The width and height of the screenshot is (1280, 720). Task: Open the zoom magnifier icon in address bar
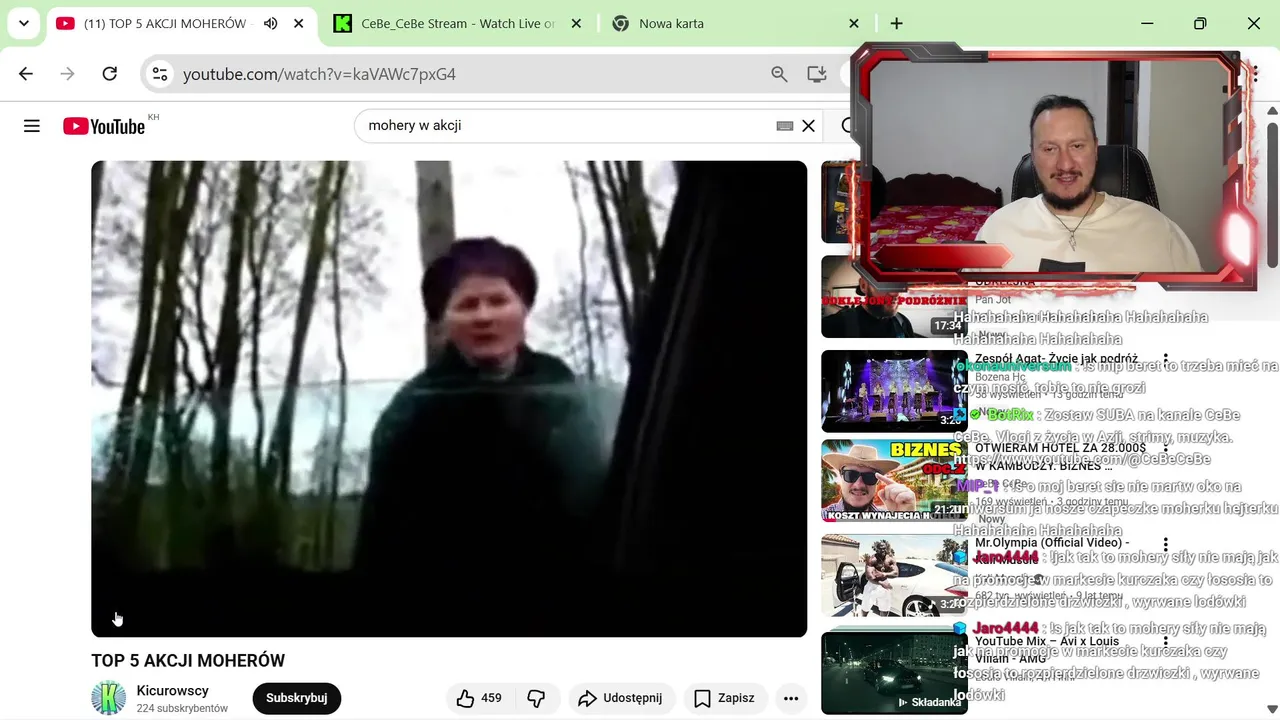779,74
